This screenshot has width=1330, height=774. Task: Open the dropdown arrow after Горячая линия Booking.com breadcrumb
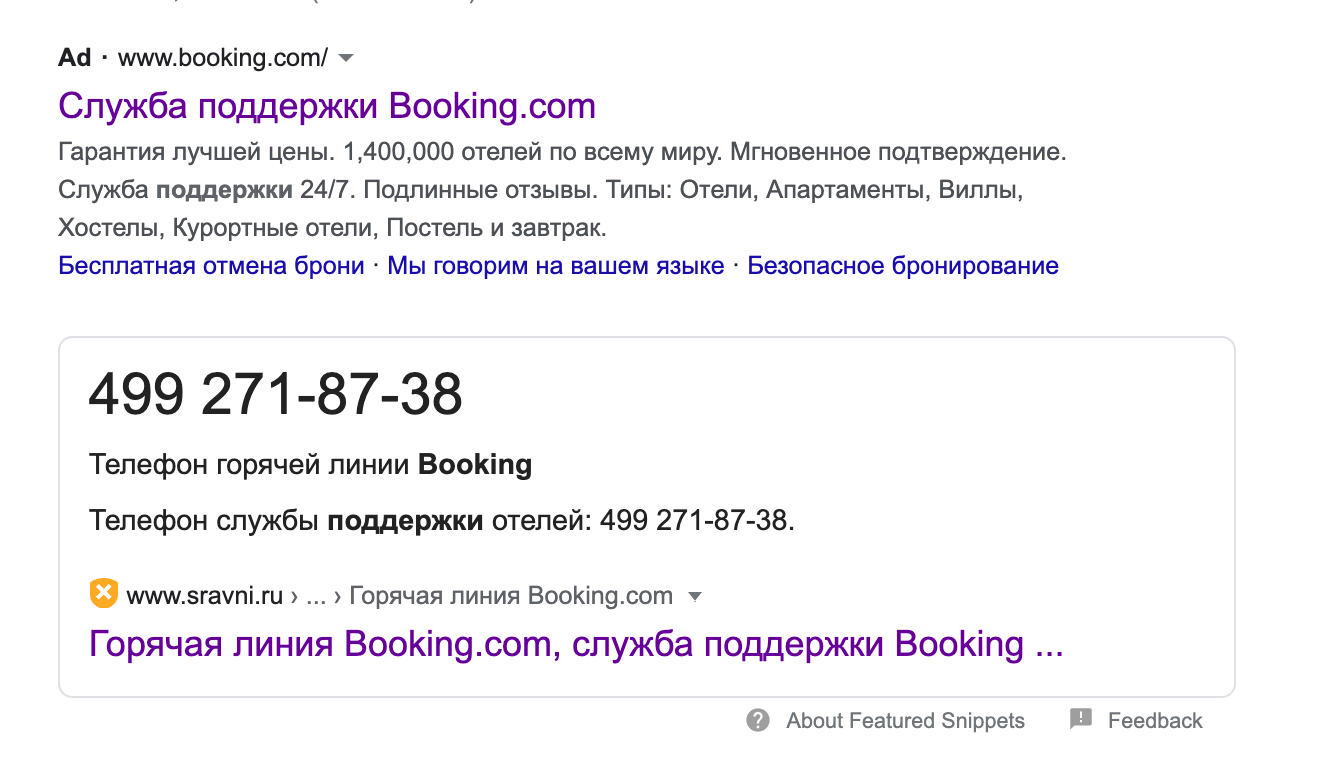(x=695, y=597)
